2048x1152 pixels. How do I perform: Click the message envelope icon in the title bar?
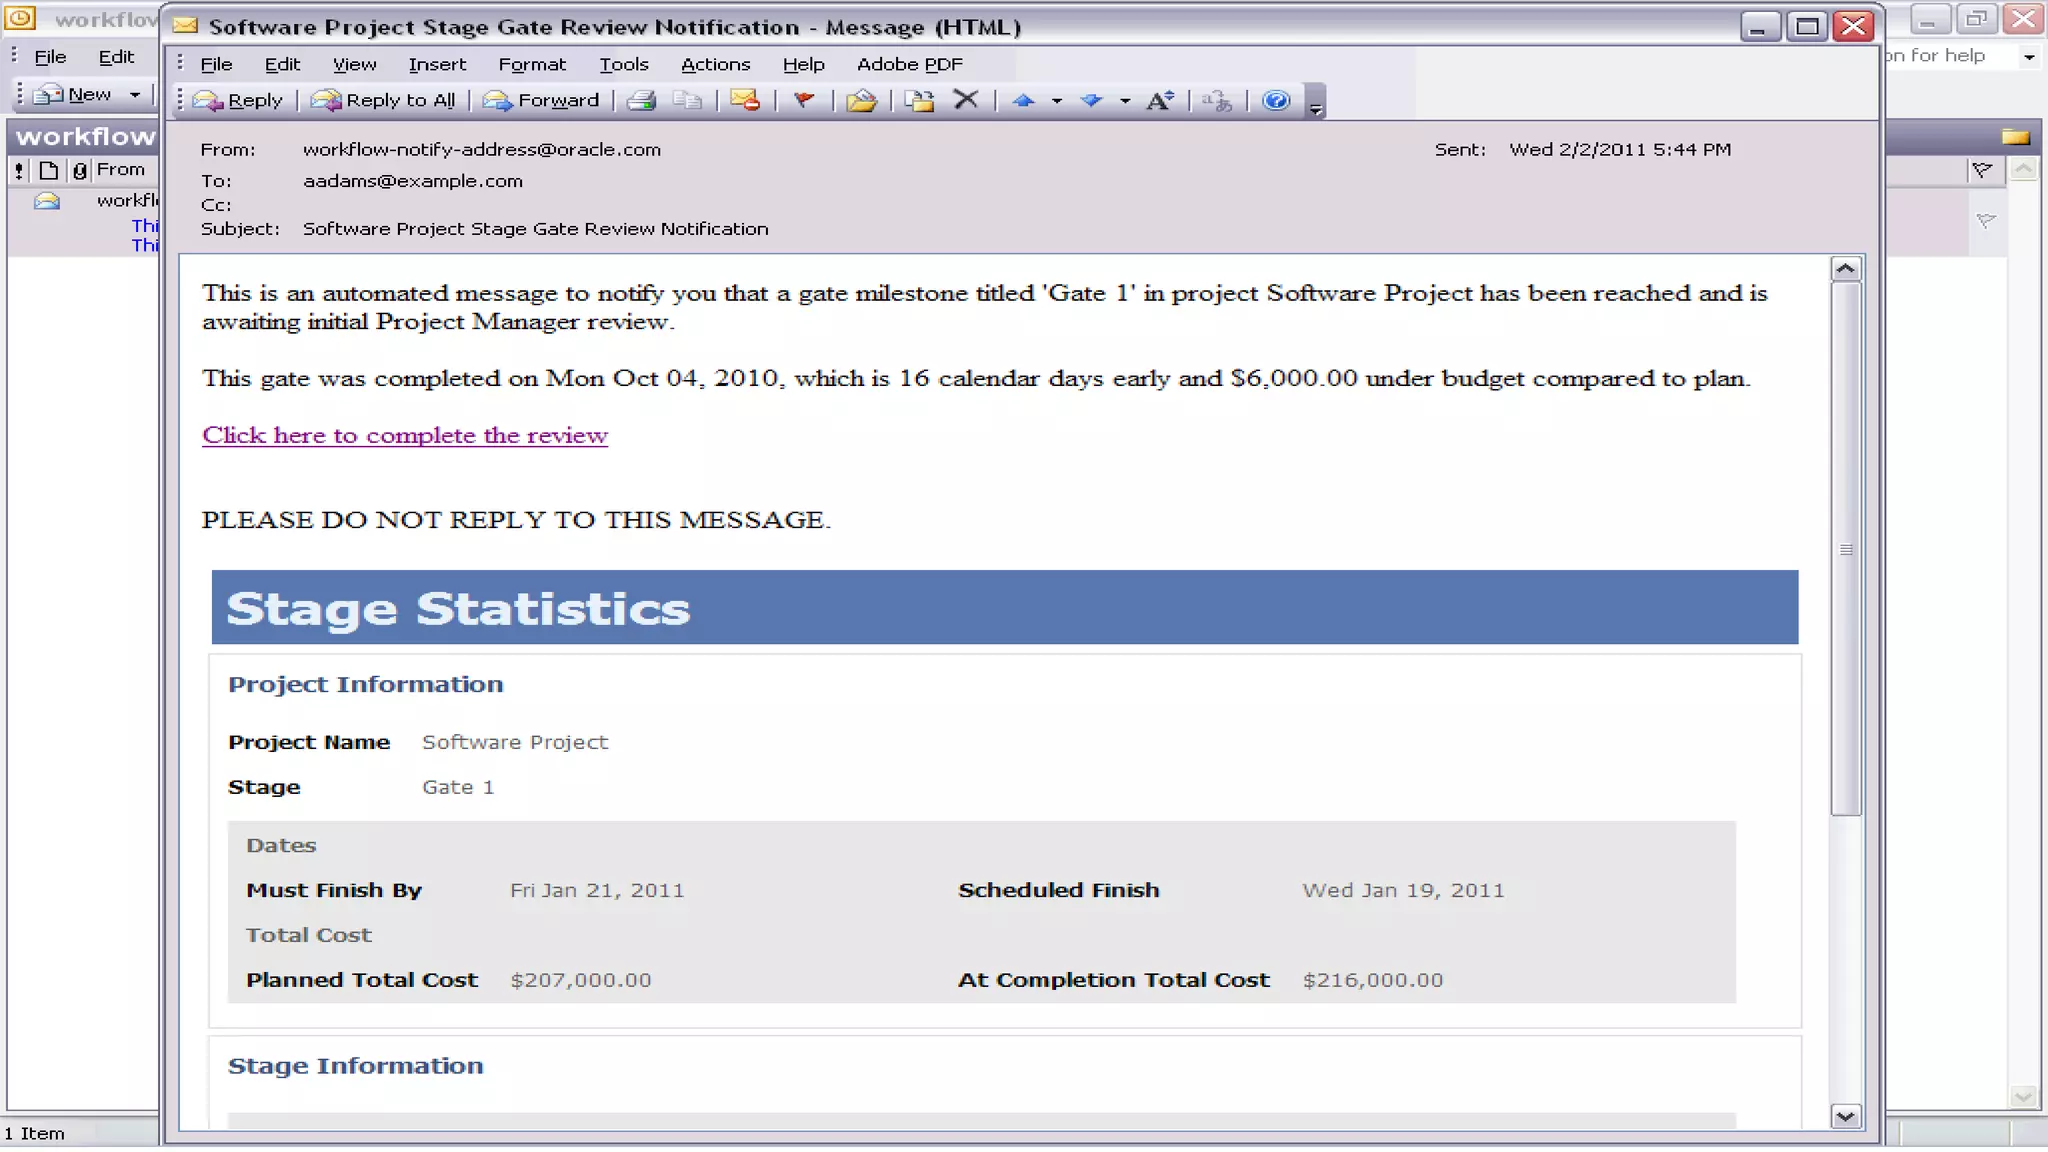(x=185, y=26)
